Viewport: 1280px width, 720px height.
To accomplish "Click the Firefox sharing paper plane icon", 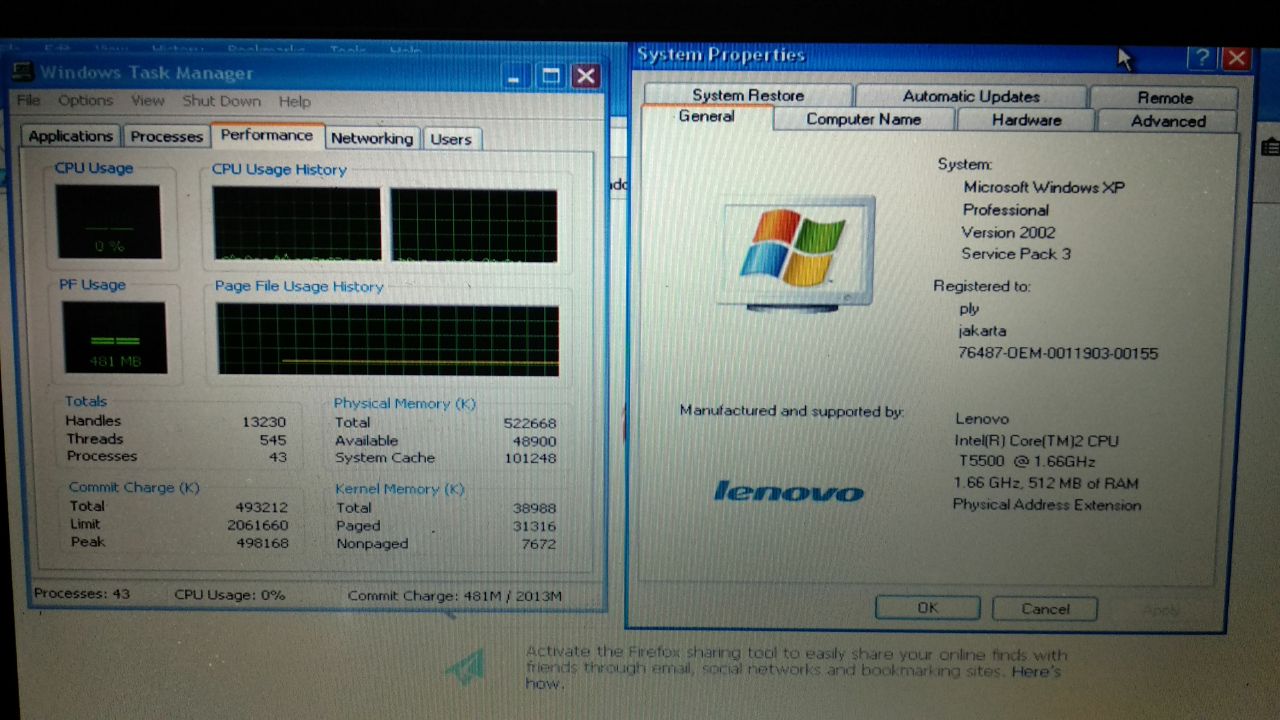I will (467, 667).
